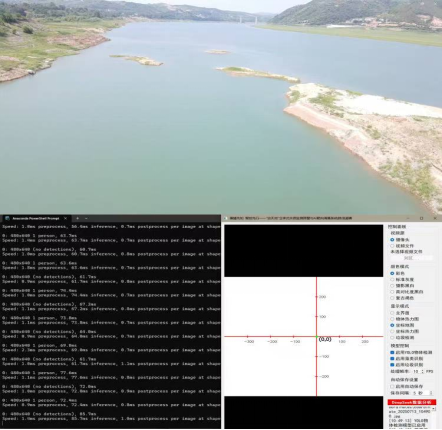
Task: Click the processing frame rate FPS spinner arrows
Action: coord(423,371)
